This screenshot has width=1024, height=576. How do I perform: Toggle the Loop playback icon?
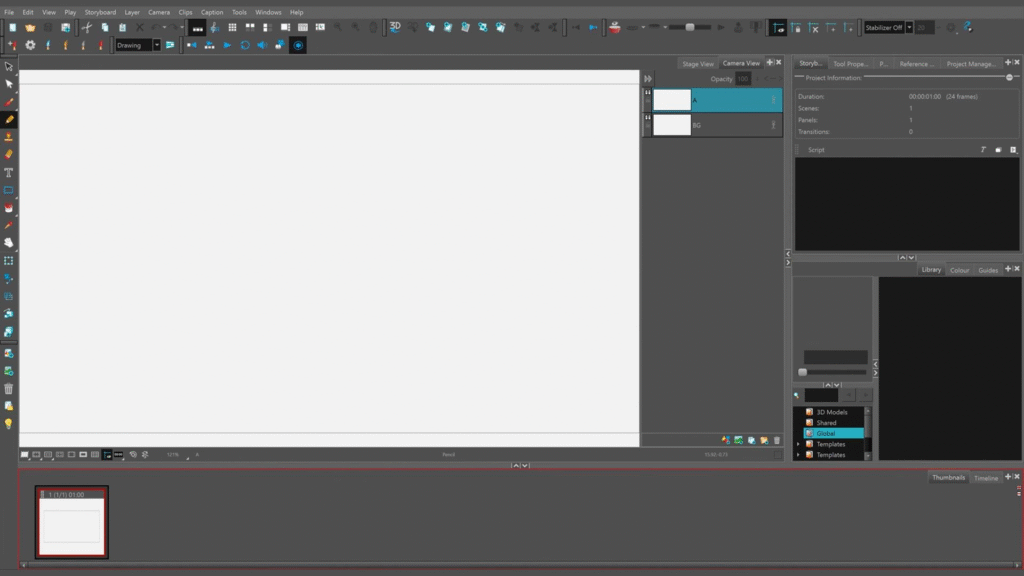coord(245,45)
